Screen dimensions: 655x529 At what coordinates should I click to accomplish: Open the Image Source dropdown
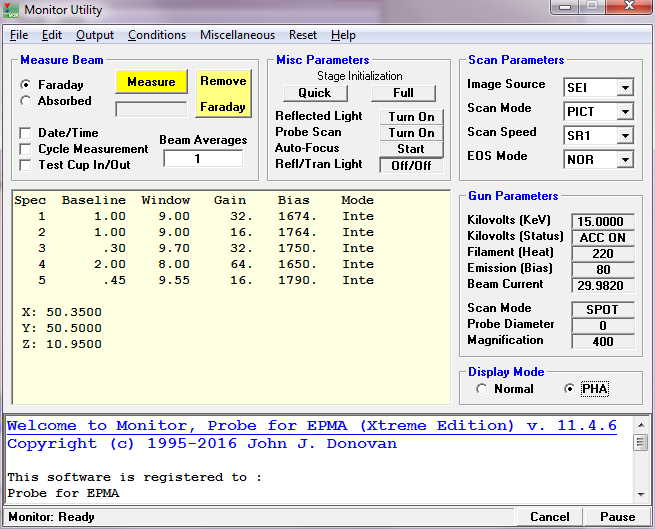(x=625, y=88)
